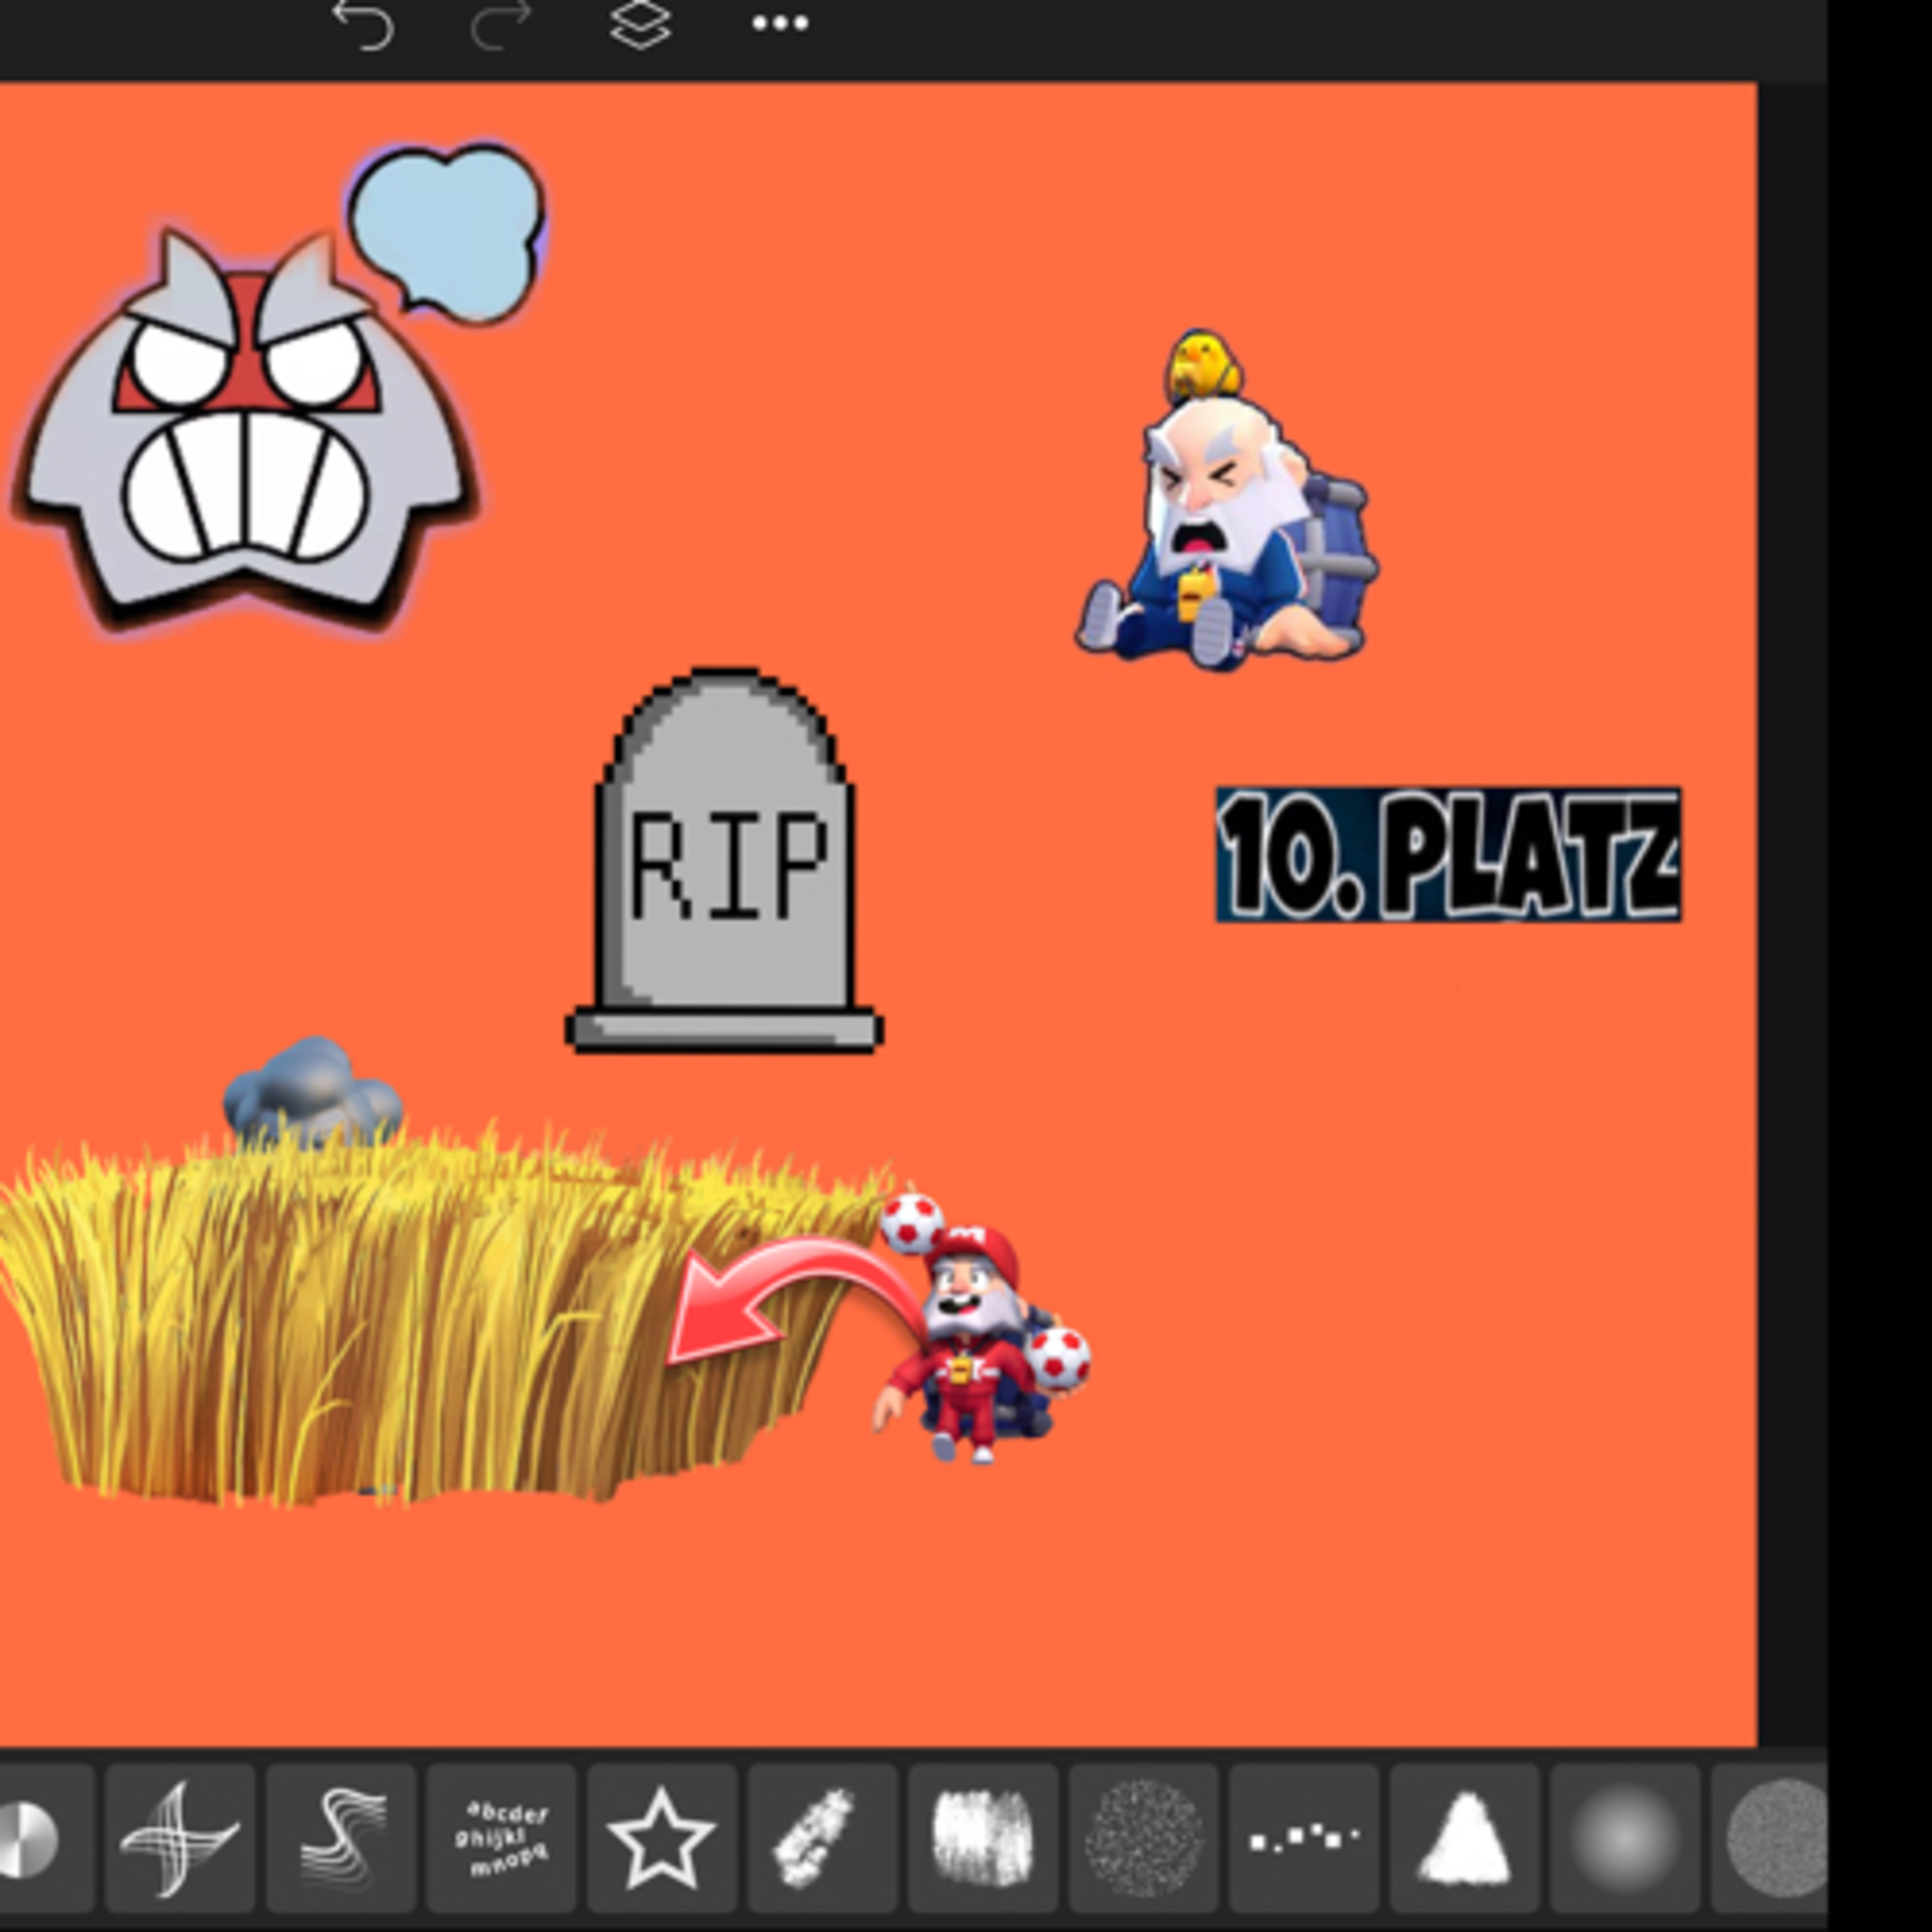Select the speckled circle brush

click(1144, 1838)
